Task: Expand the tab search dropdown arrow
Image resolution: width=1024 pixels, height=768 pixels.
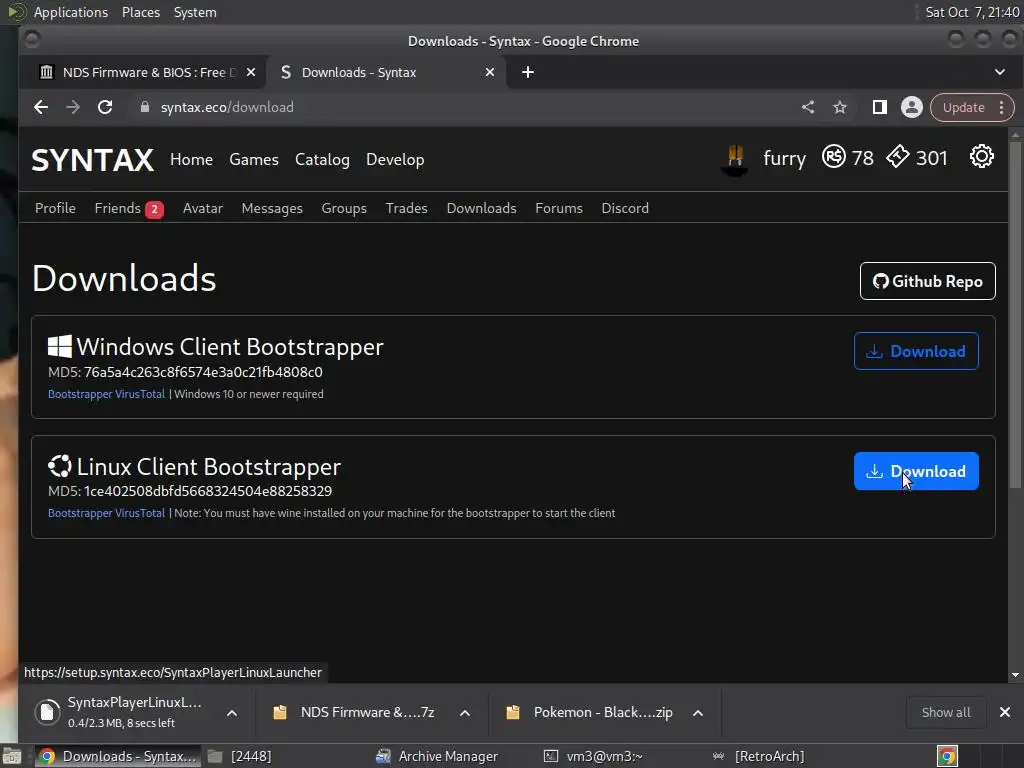Action: pos(1000,72)
